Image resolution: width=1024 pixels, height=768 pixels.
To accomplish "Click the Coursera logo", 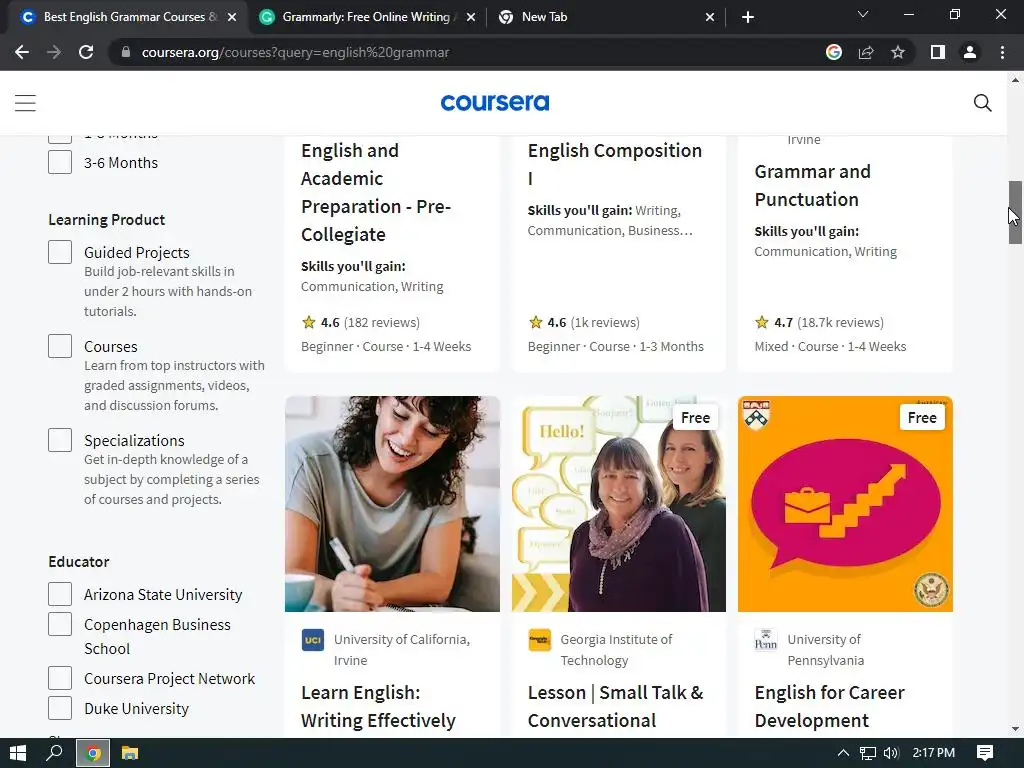I will (x=495, y=103).
